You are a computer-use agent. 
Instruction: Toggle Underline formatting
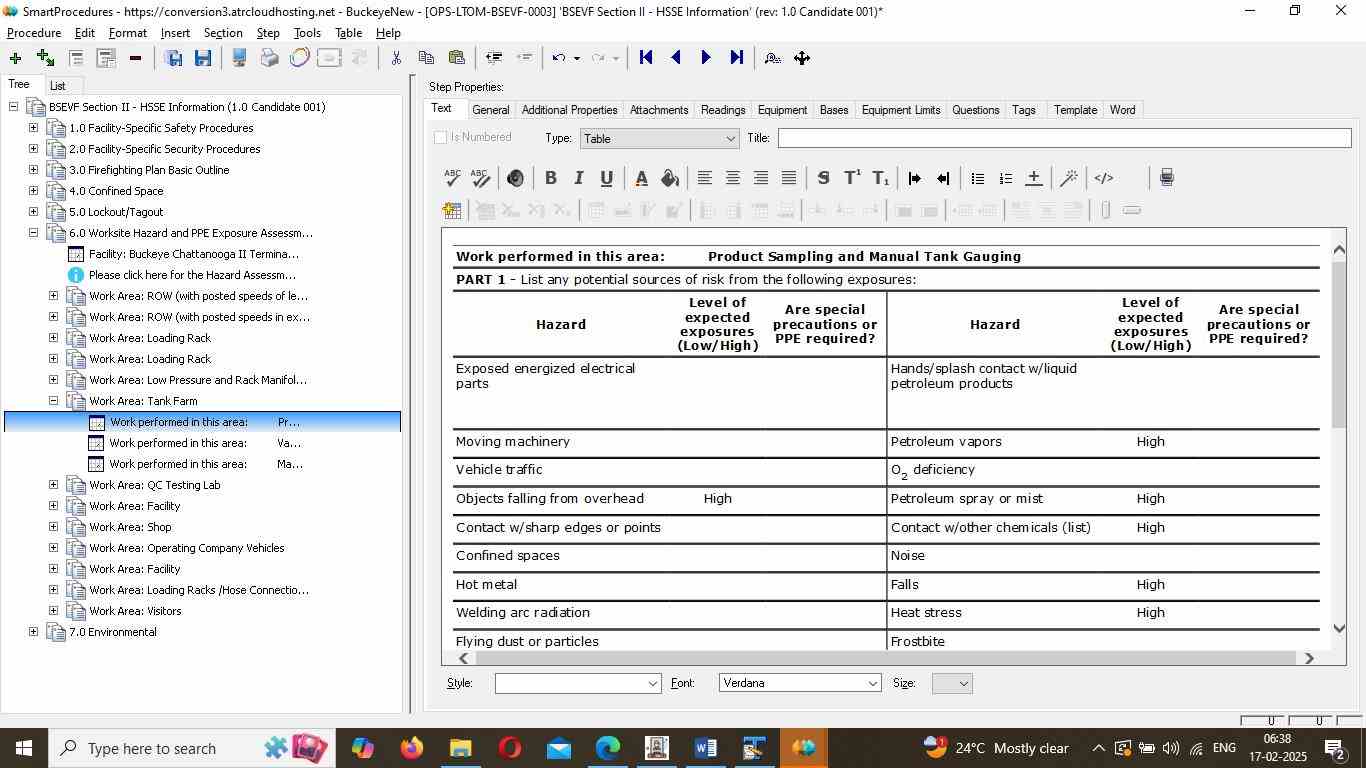tap(606, 178)
